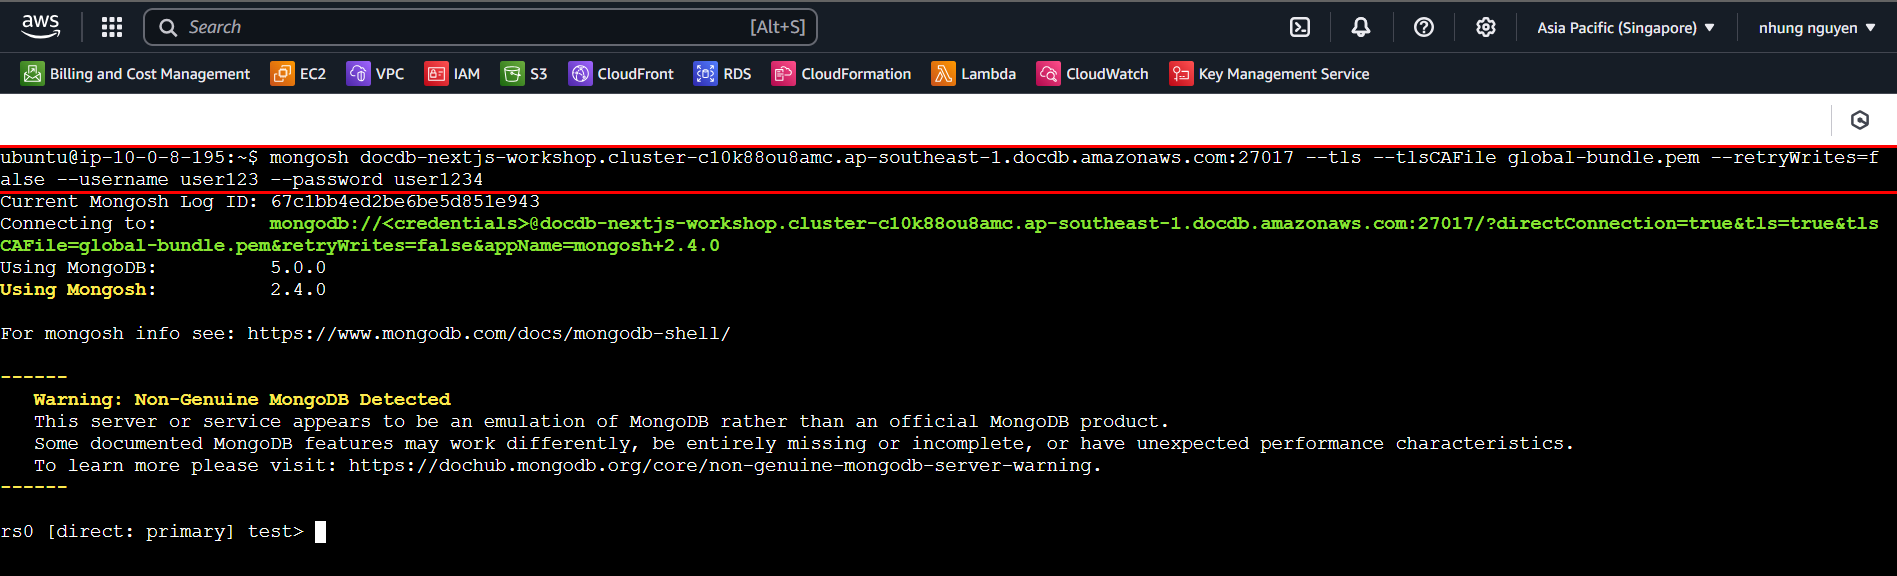Viewport: 1897px width, 576px height.
Task: Click the EC2 service icon
Action: click(282, 74)
